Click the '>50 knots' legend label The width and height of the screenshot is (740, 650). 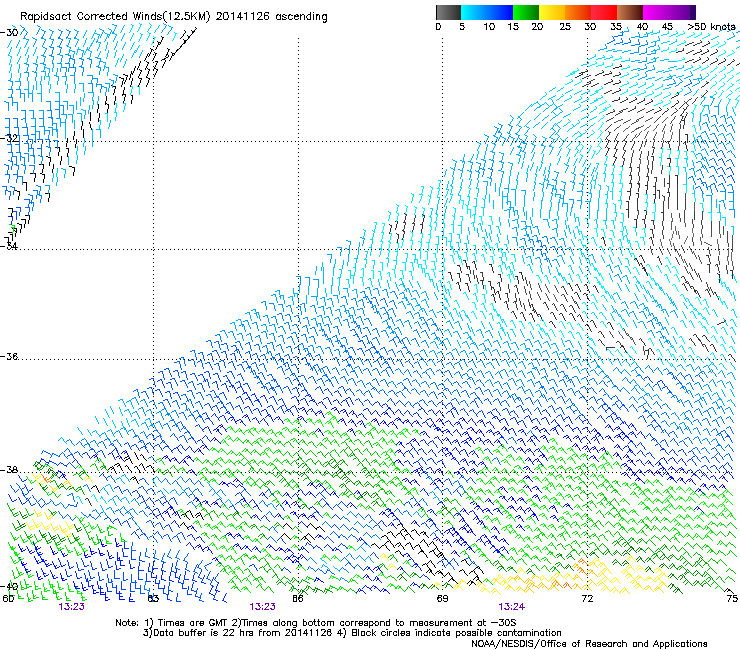(x=712, y=27)
